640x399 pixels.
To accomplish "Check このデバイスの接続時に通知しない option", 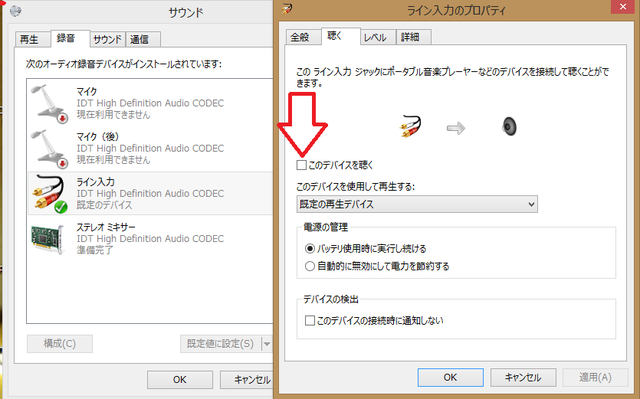I will [x=310, y=320].
